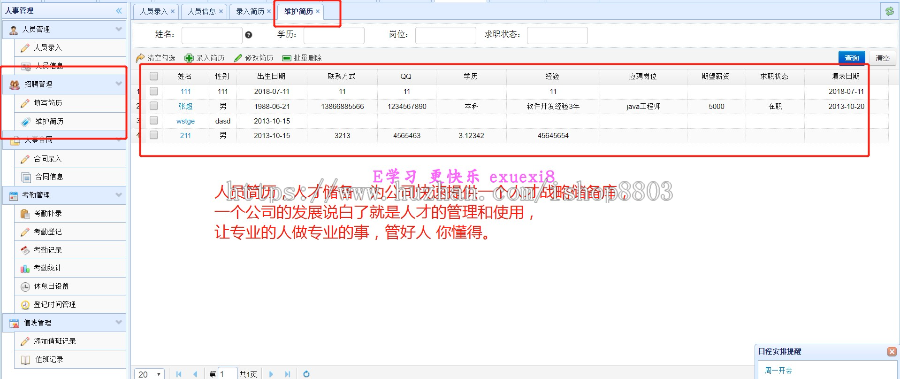Collapse the 考勤管理 section chevron
900x379 pixels.
coord(119,195)
